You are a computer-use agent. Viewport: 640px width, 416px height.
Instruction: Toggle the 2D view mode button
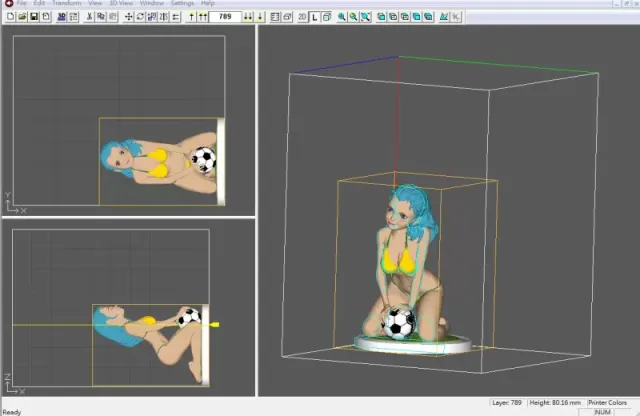pos(302,17)
